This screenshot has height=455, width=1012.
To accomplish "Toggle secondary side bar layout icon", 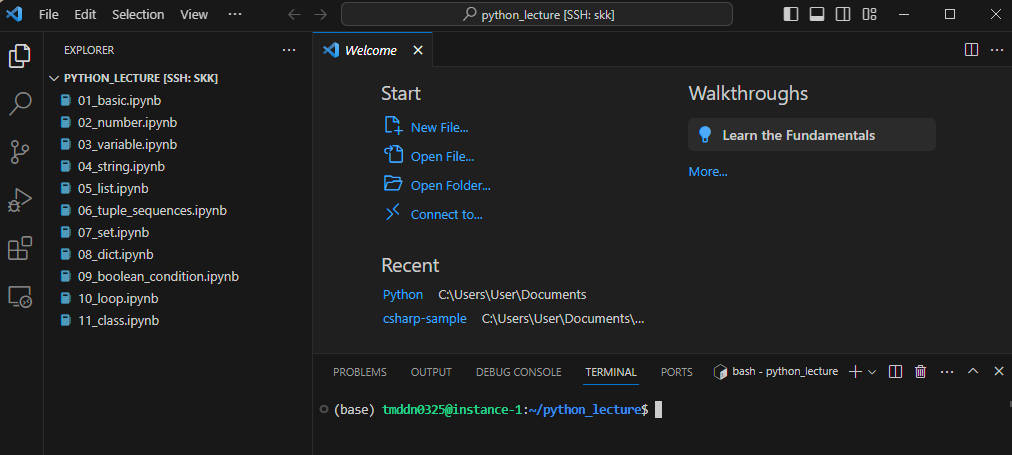I will pos(843,14).
